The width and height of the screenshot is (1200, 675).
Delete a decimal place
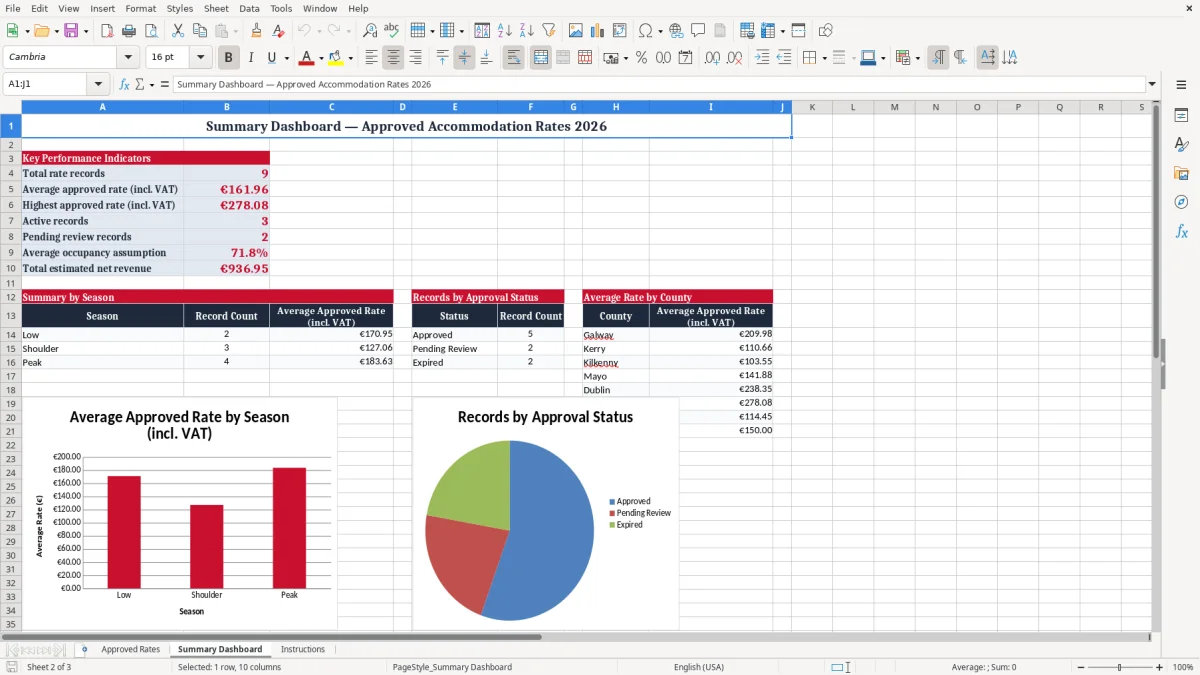pos(735,58)
